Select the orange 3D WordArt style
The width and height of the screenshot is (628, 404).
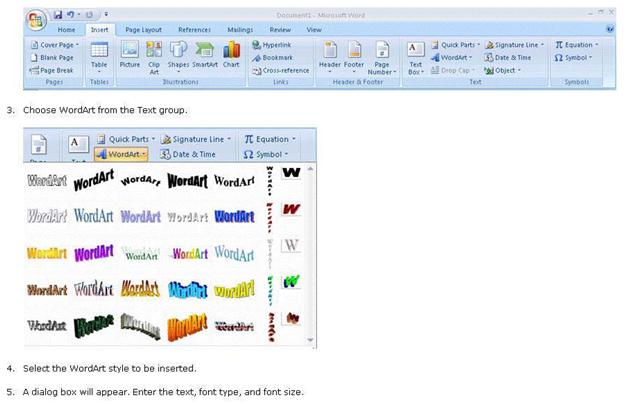(x=187, y=327)
